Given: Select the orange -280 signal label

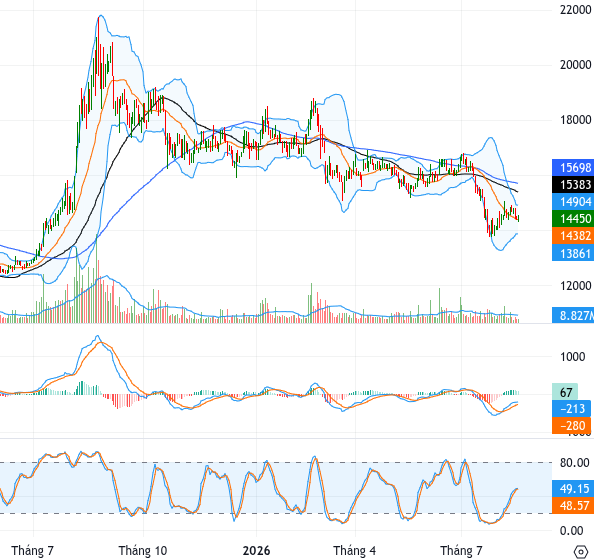Looking at the screenshot, I should [x=571, y=425].
